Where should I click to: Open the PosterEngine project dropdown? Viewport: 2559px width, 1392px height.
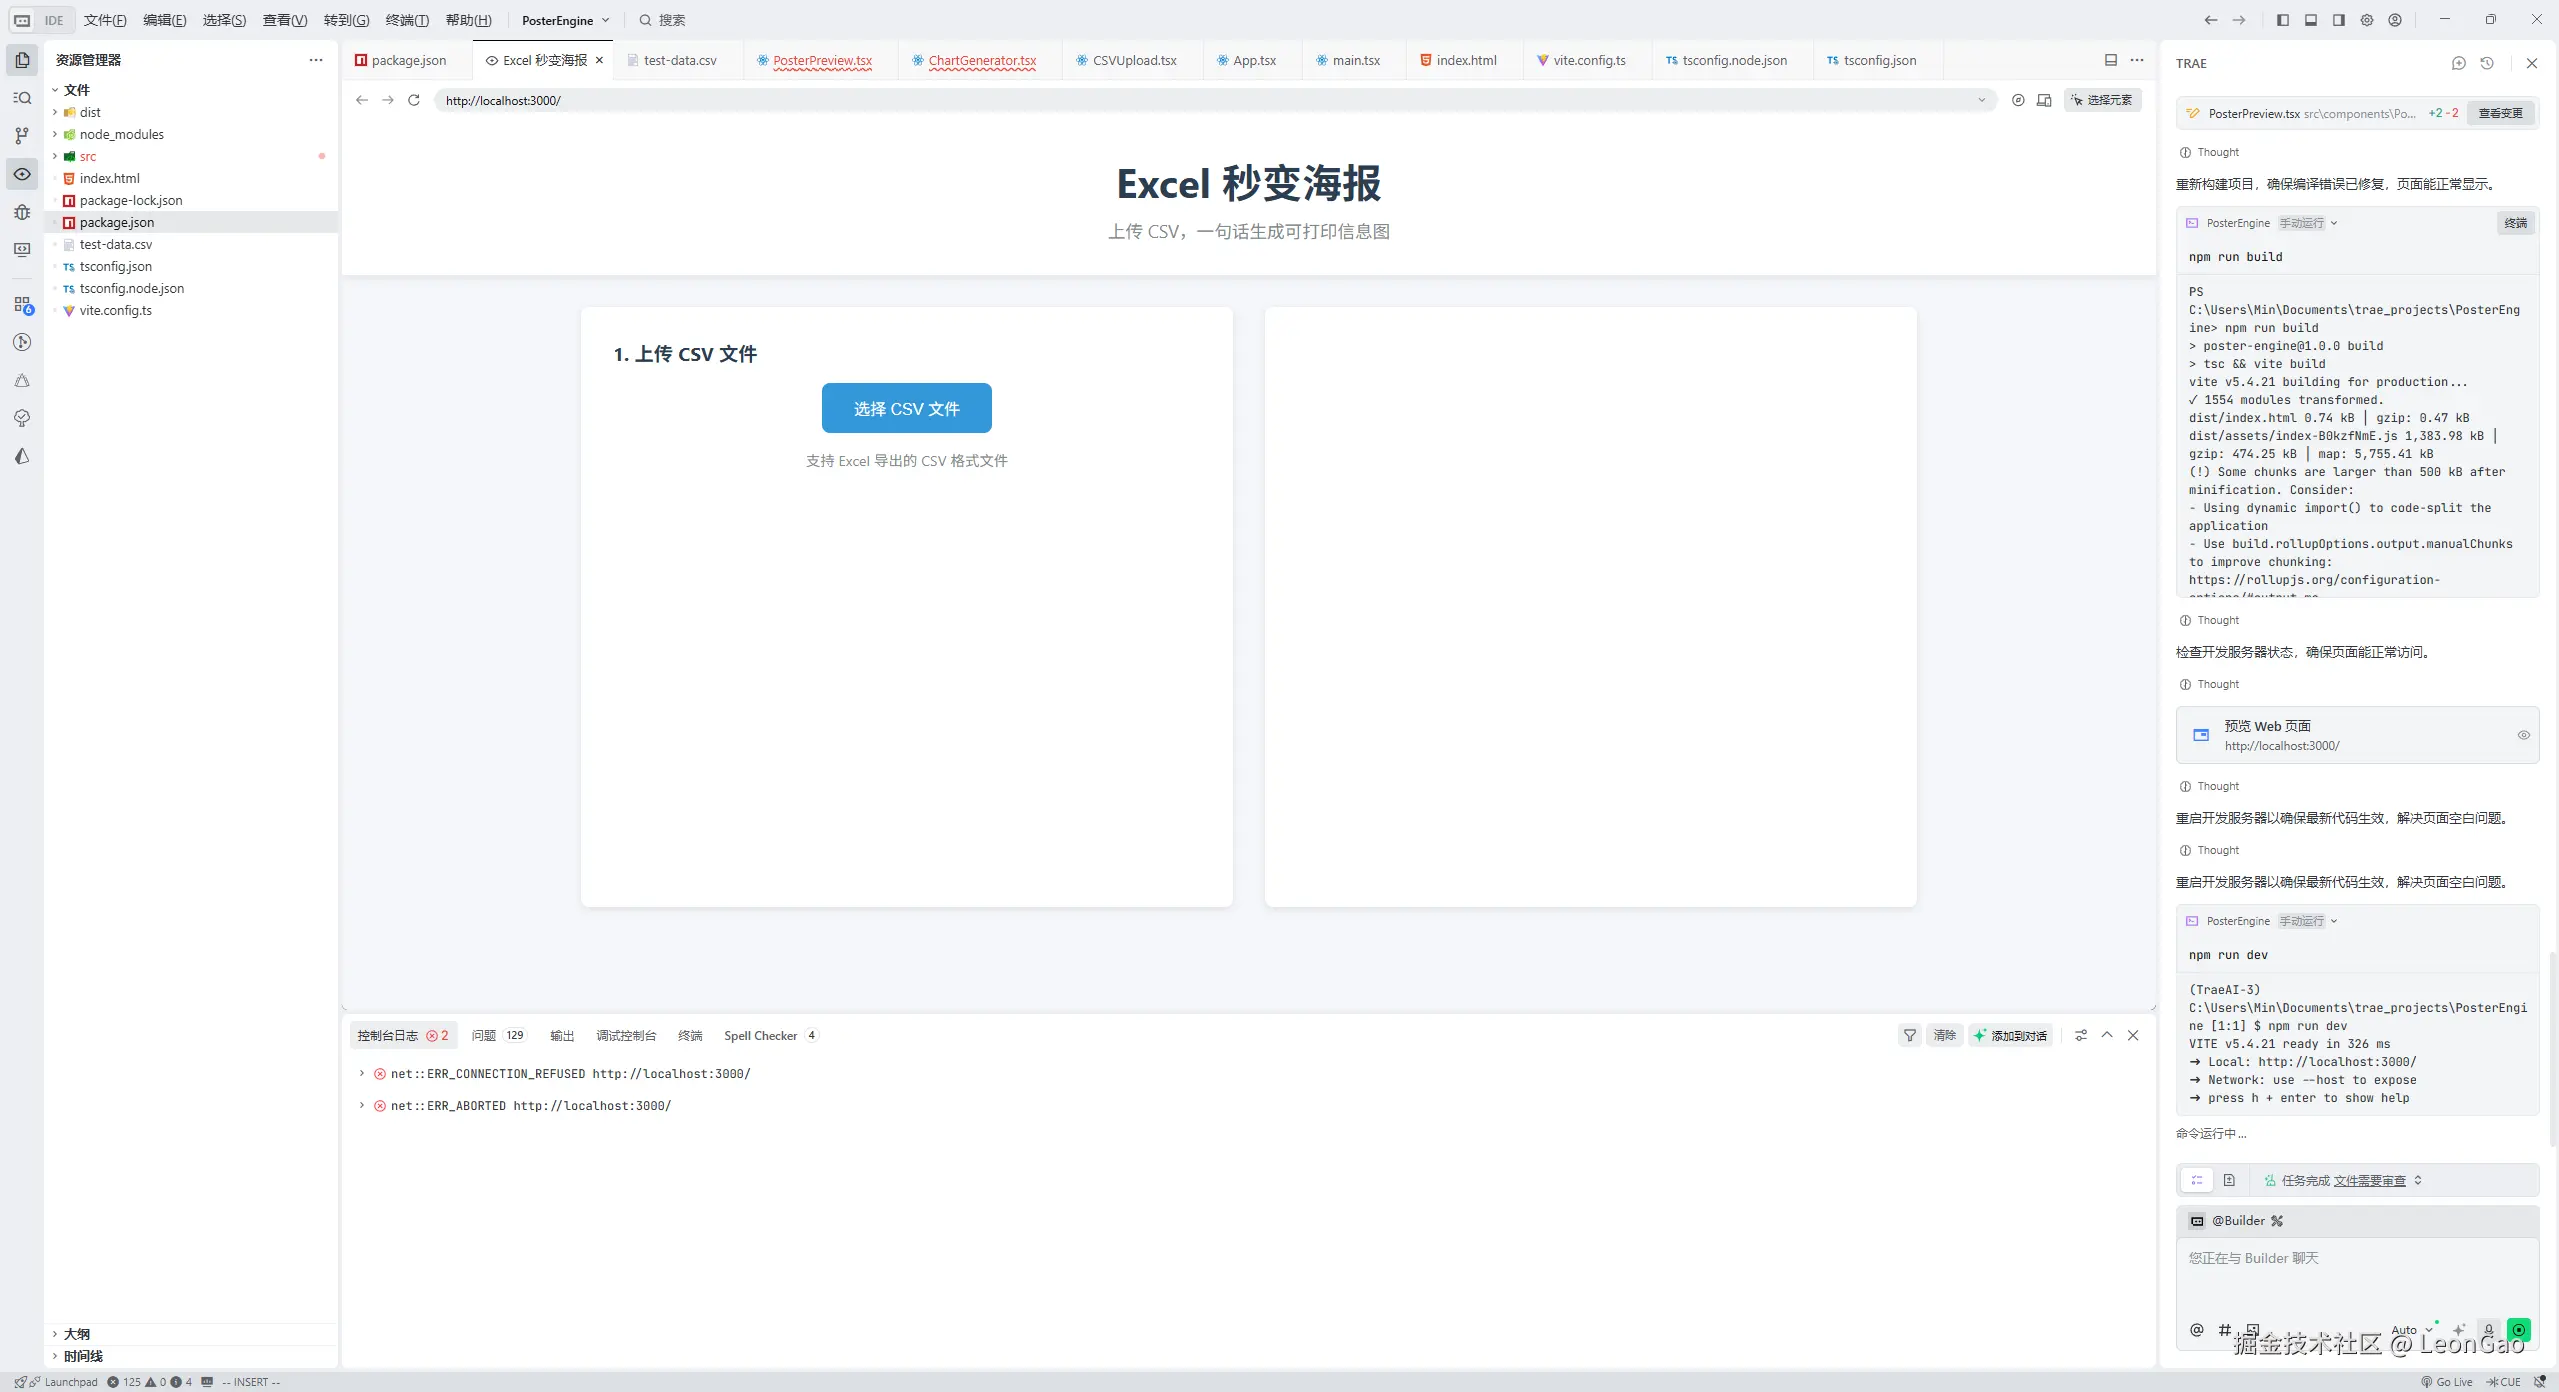(565, 20)
